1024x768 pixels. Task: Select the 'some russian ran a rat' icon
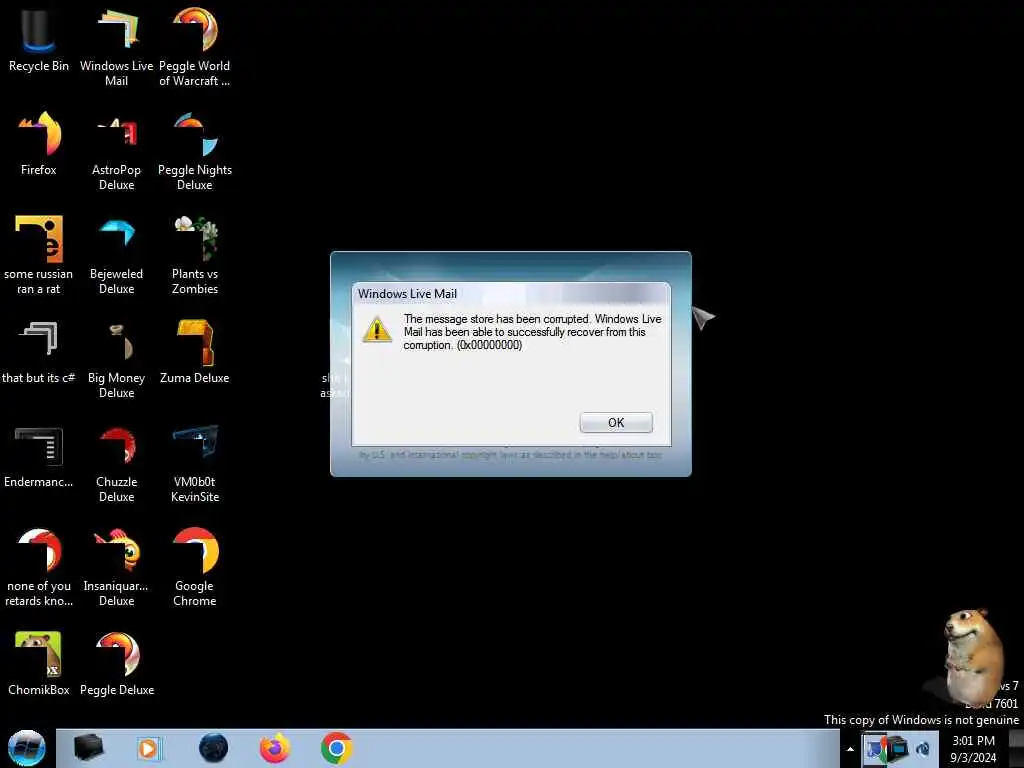[x=39, y=255]
